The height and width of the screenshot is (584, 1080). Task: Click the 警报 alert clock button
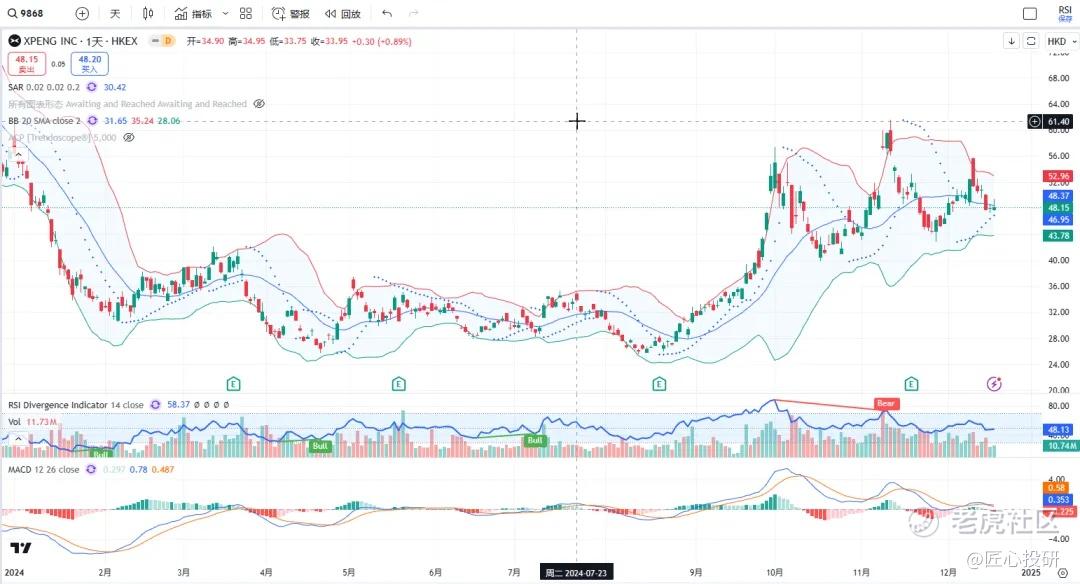[x=291, y=13]
